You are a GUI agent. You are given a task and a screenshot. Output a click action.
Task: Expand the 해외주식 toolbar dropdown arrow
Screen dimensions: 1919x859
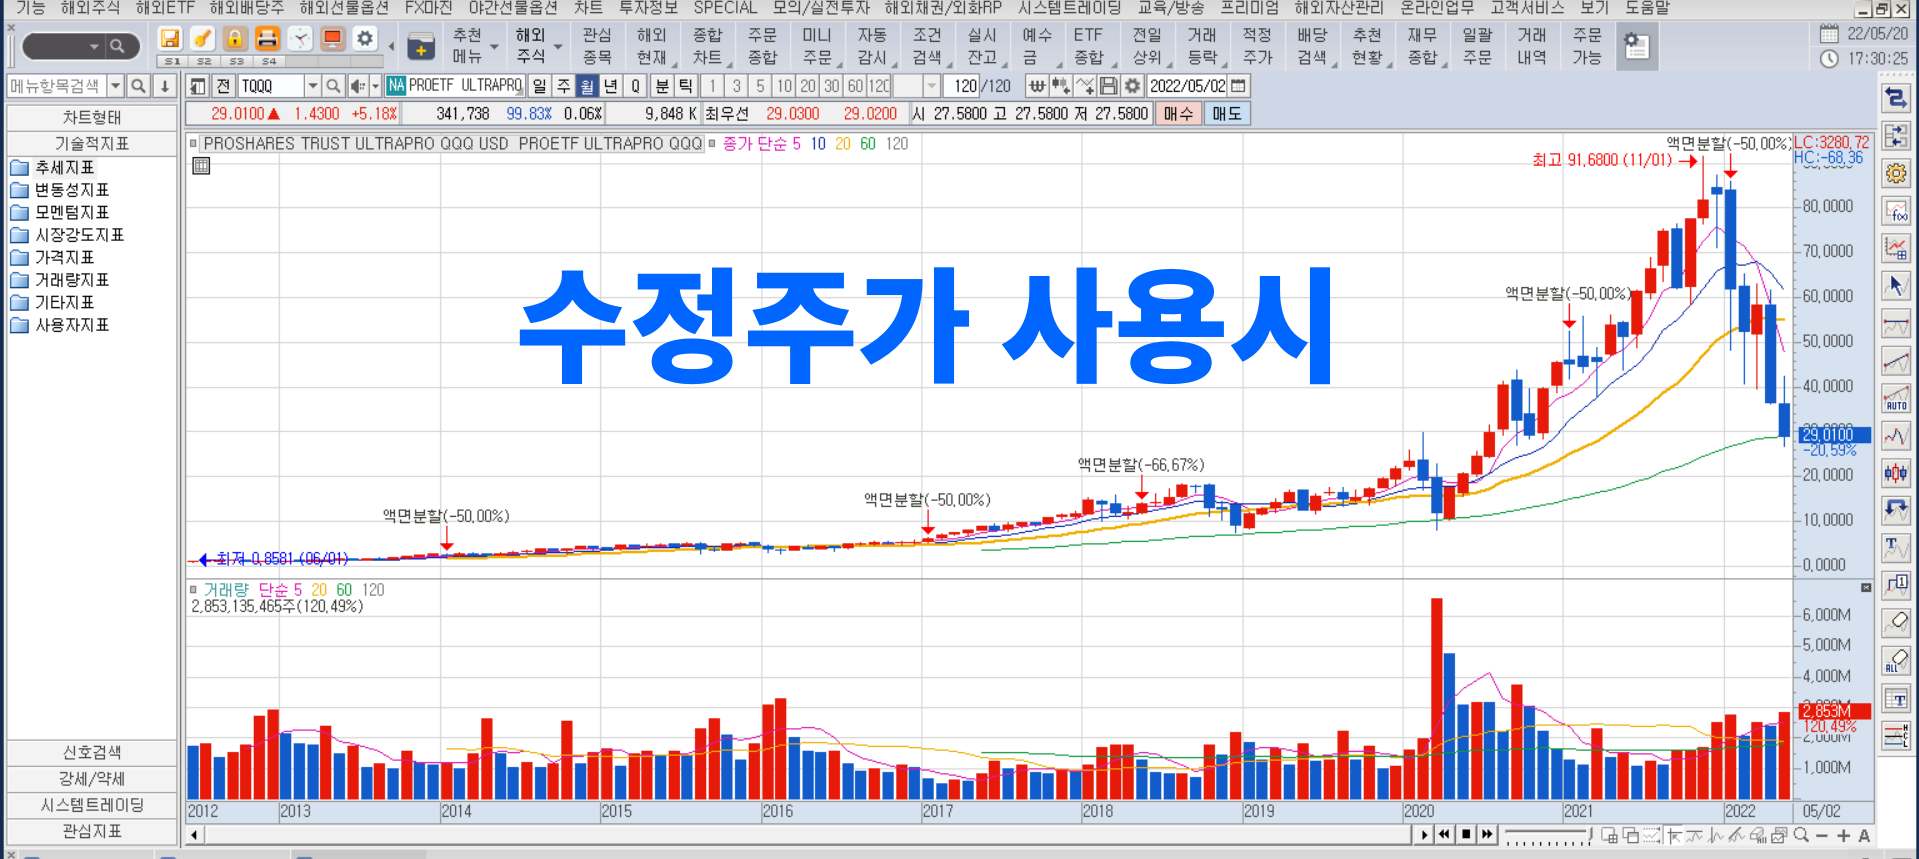coord(558,46)
